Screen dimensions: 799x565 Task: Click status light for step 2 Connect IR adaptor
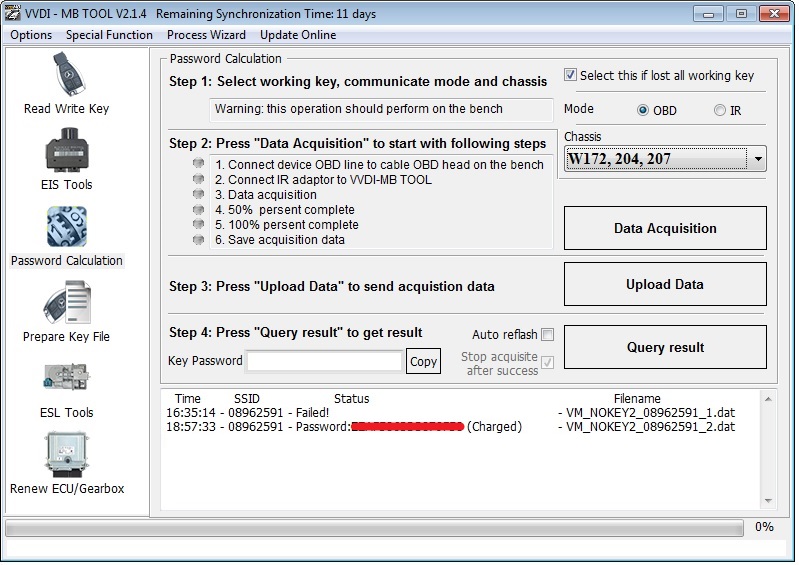(198, 179)
